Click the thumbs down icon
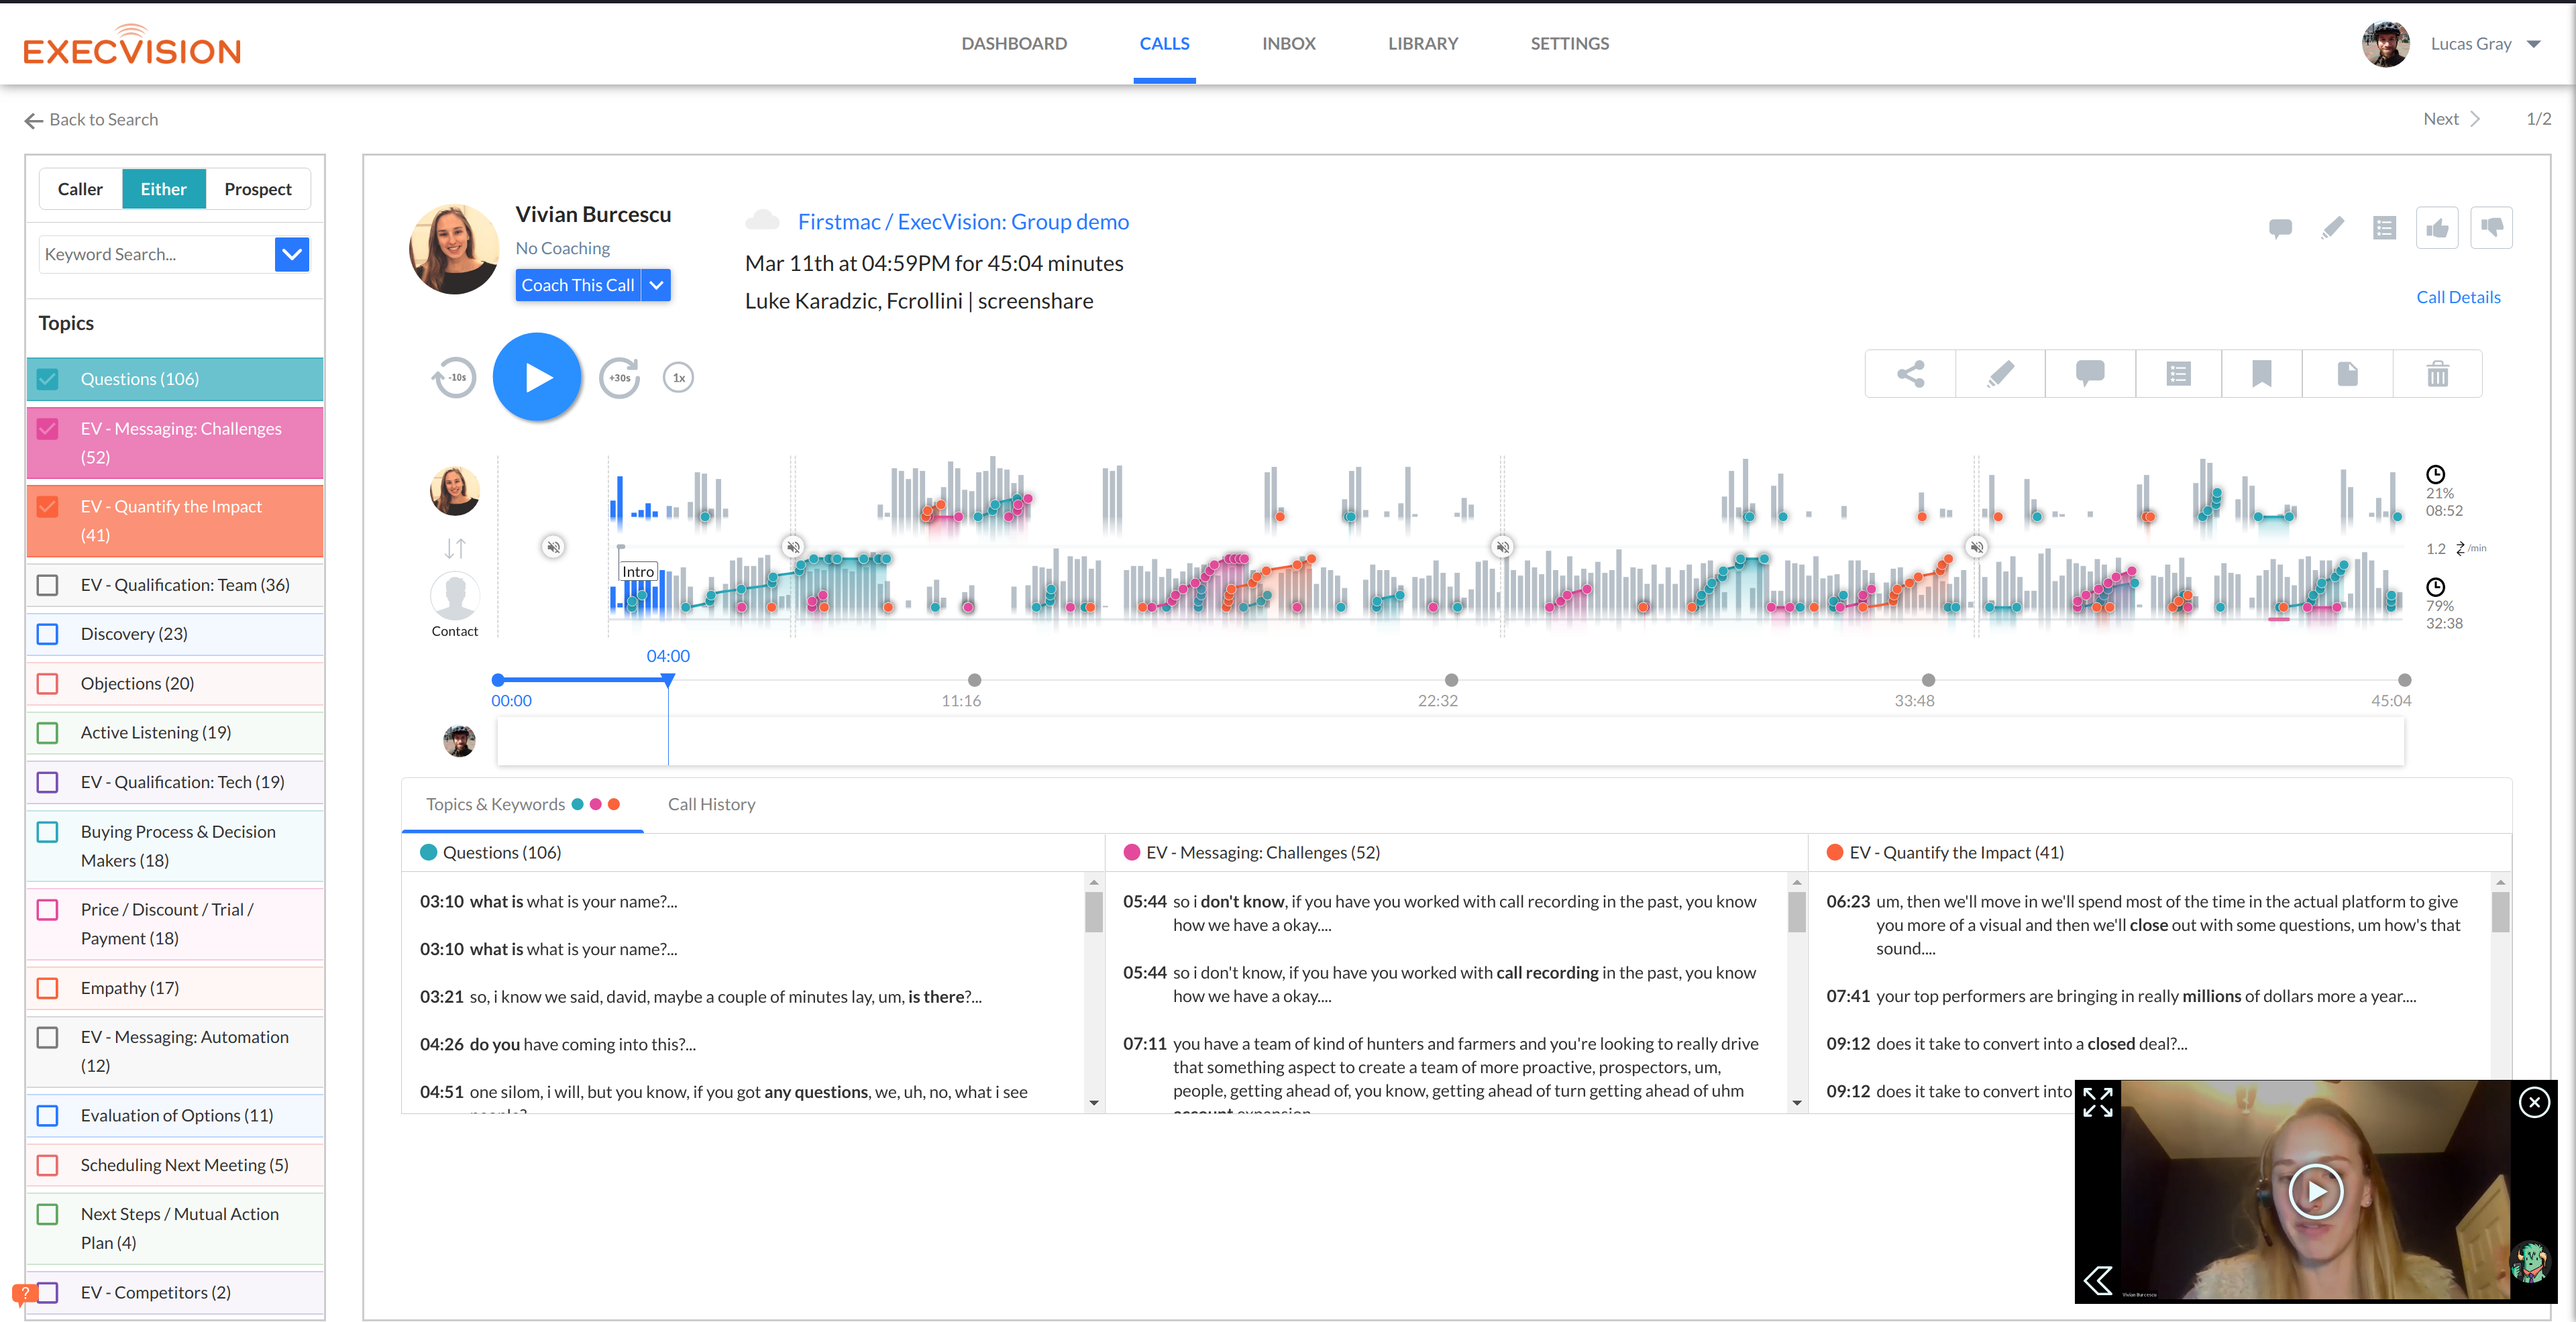2576x1322 pixels. coord(2491,228)
